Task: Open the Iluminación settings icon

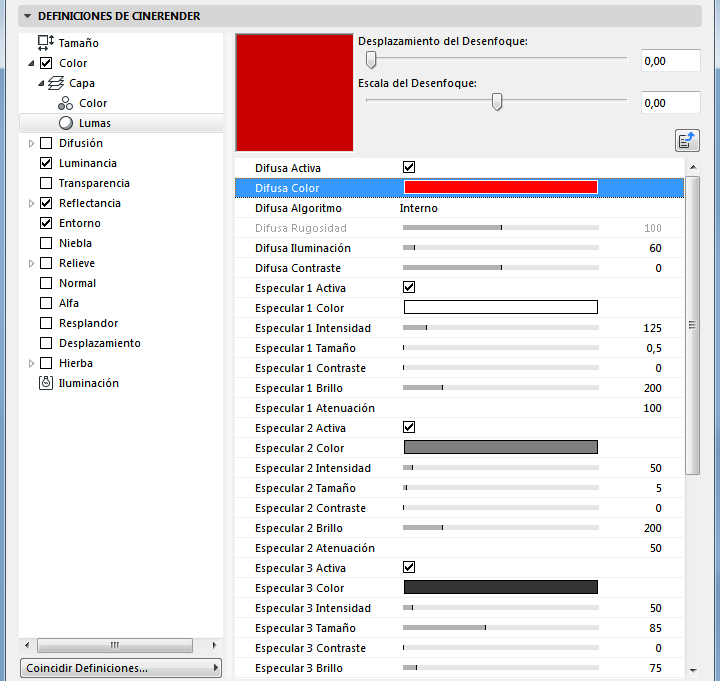Action: point(46,383)
